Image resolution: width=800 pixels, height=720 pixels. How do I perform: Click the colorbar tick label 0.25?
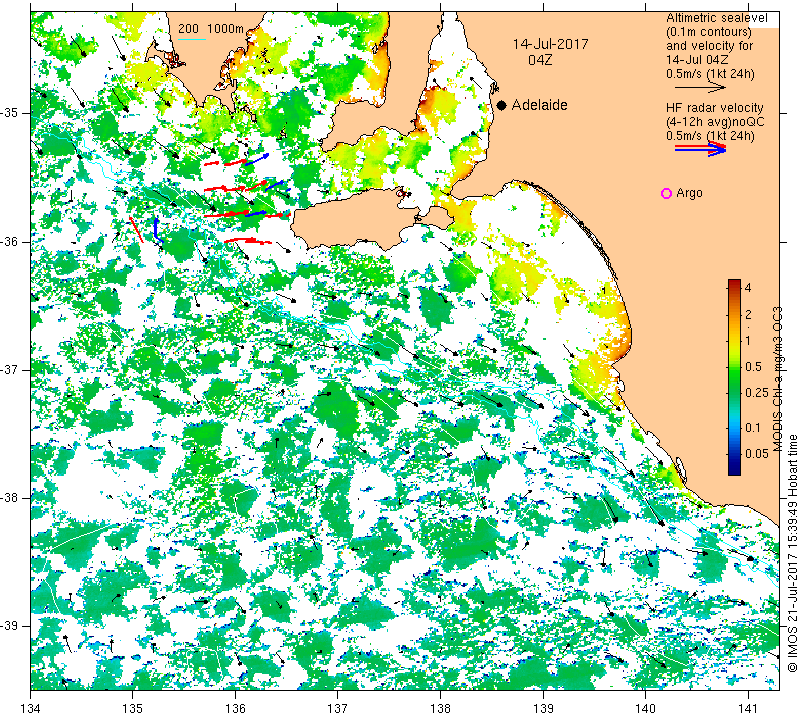click(x=756, y=392)
